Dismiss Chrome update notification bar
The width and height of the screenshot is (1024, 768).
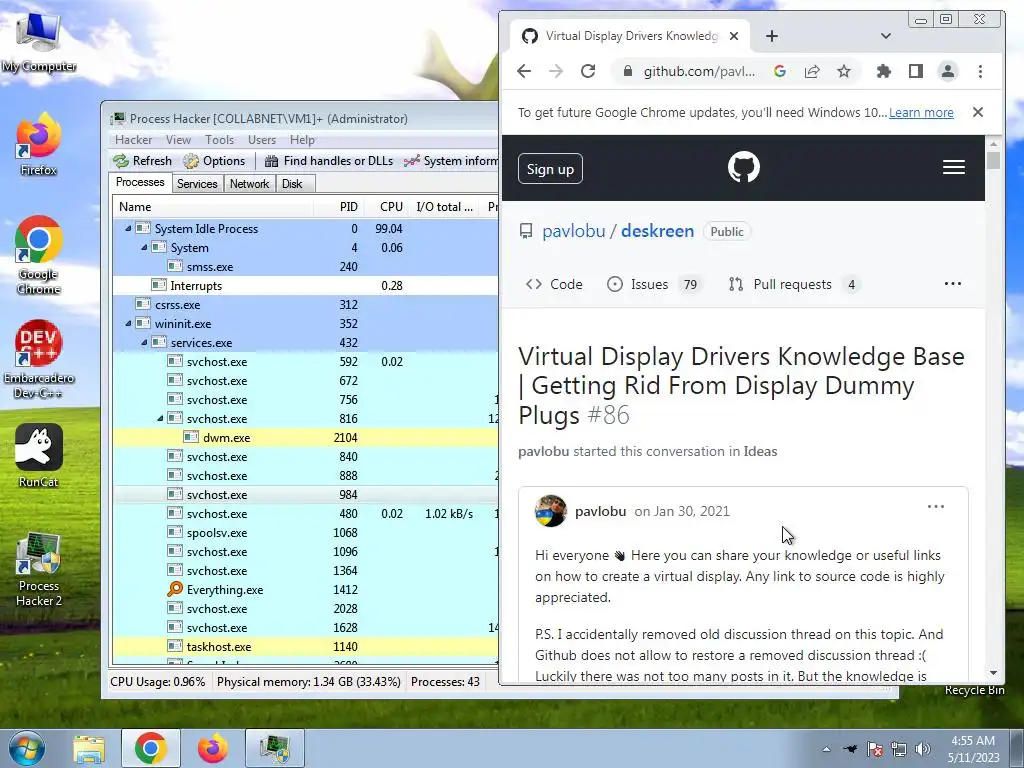click(978, 112)
